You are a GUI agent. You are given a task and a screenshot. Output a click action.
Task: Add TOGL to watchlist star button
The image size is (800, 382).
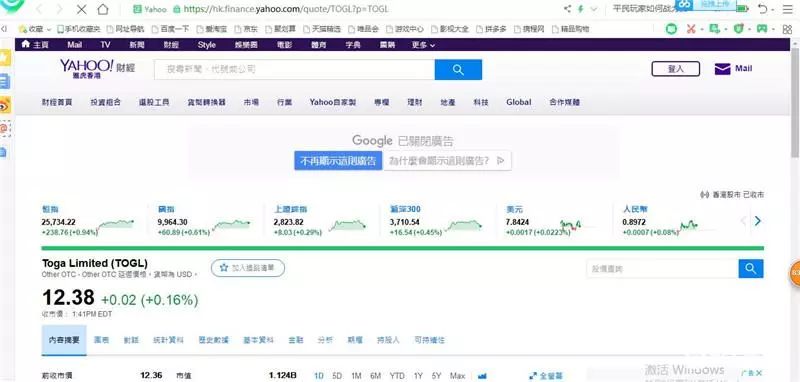pos(248,268)
